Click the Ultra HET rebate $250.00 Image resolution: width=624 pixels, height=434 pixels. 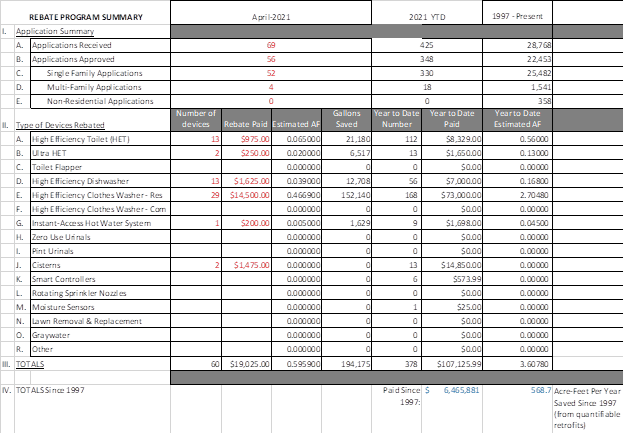255,153
